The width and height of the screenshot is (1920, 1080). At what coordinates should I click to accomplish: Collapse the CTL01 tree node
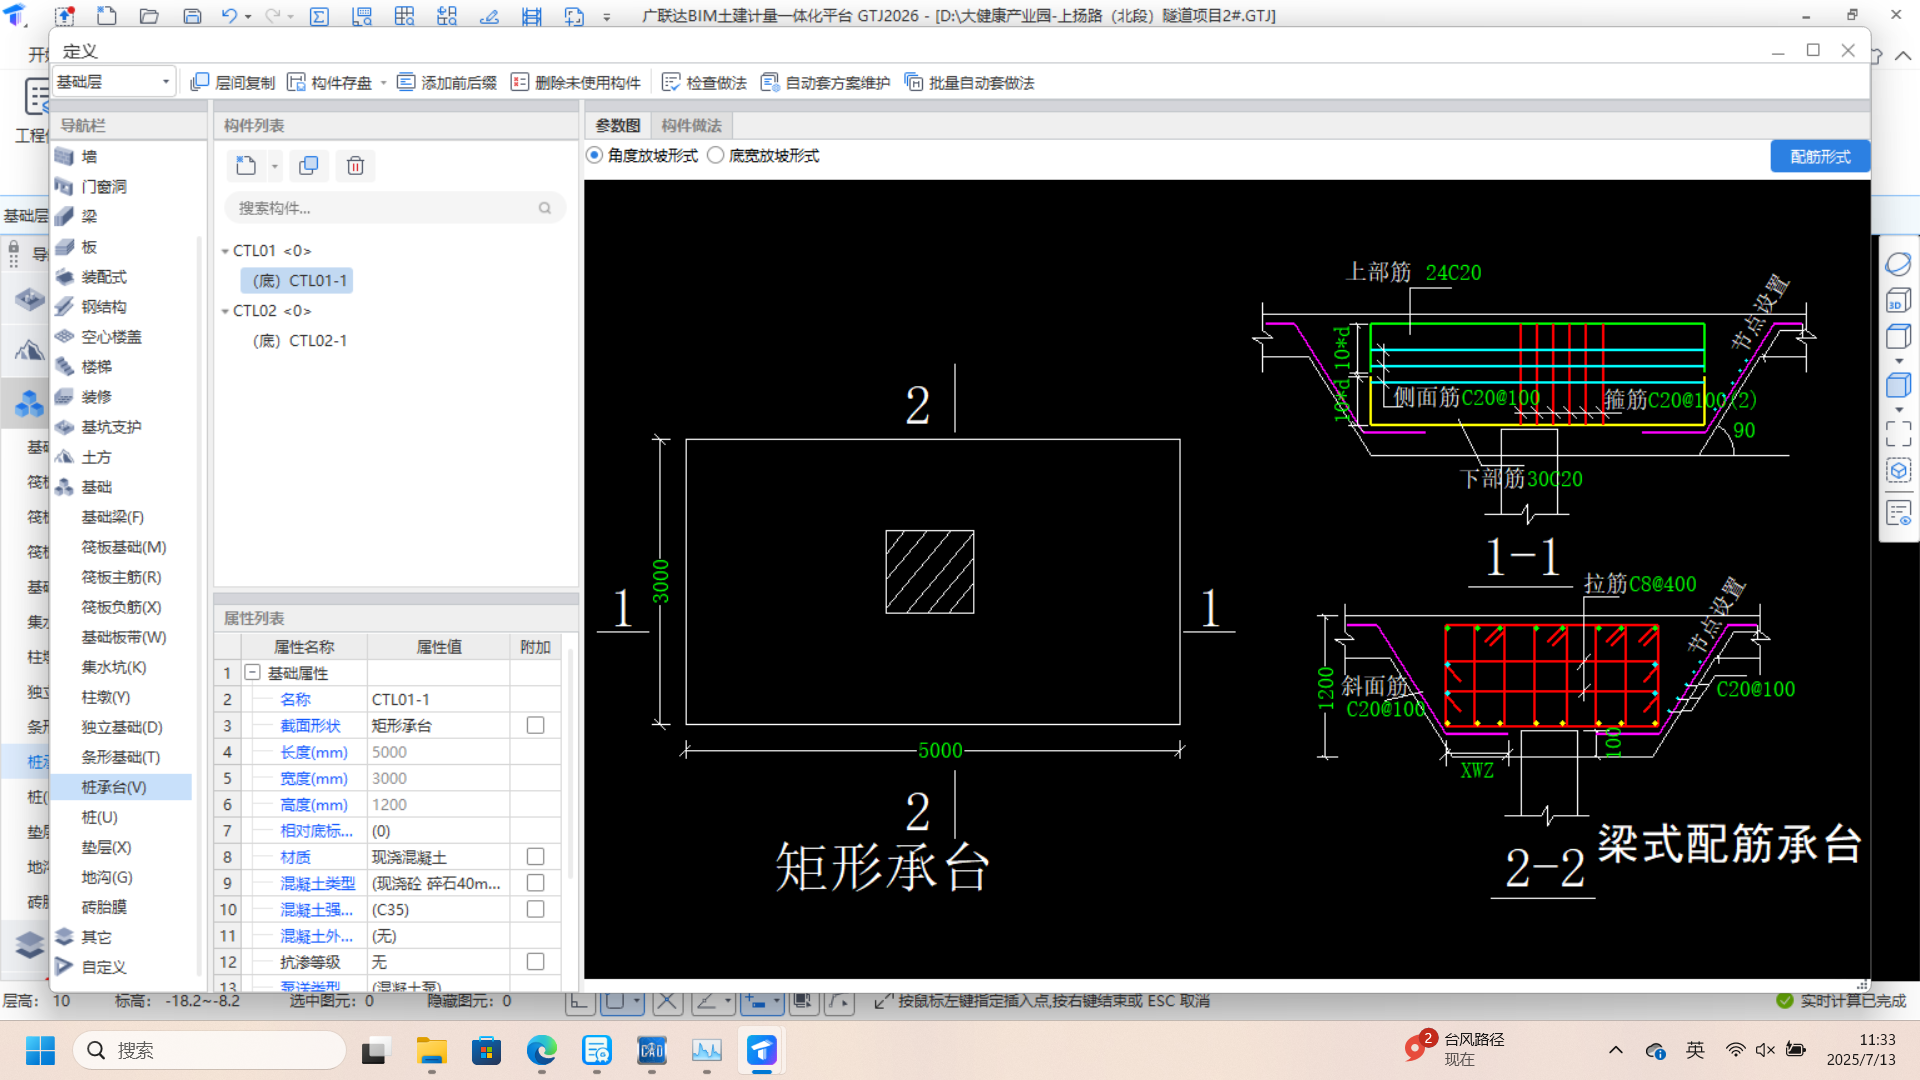225,251
